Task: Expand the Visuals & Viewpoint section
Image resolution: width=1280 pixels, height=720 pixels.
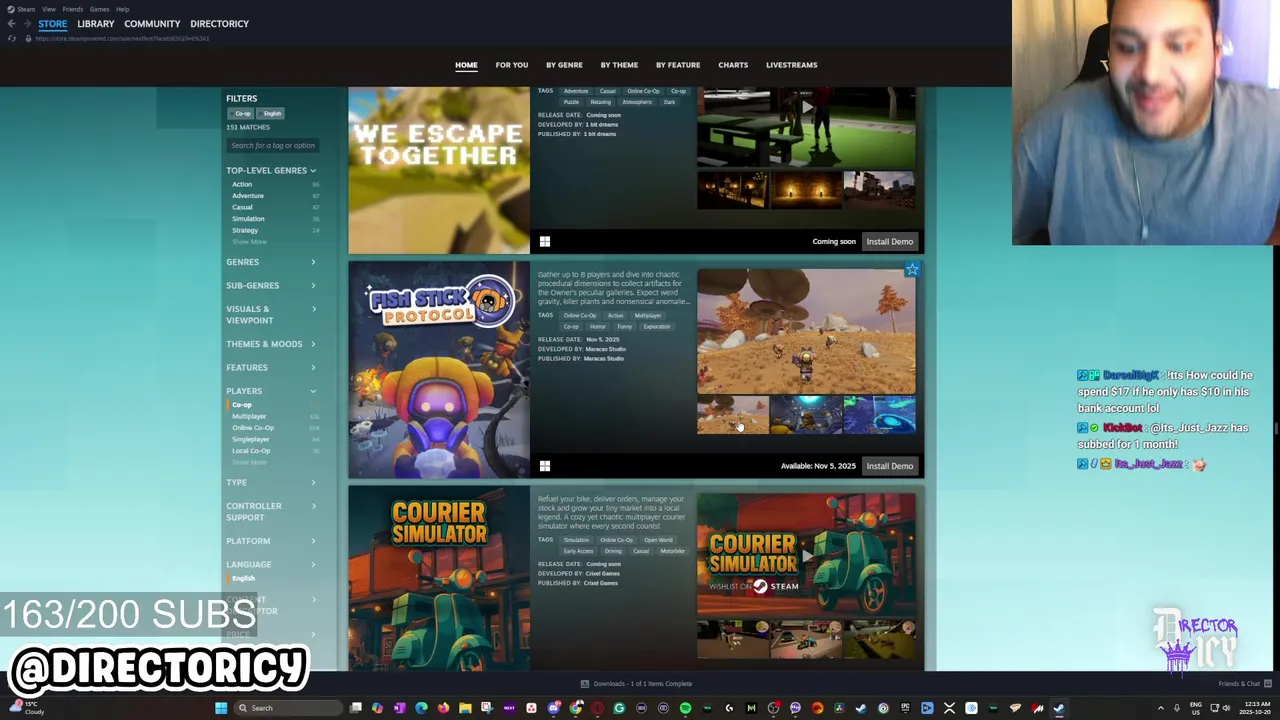Action: click(271, 315)
